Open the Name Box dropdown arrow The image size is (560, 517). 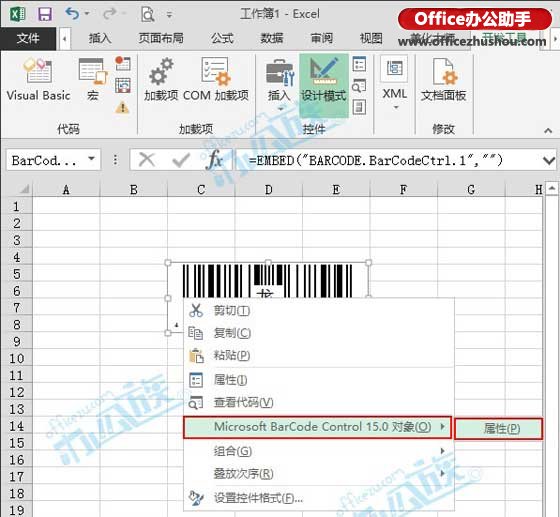92,158
